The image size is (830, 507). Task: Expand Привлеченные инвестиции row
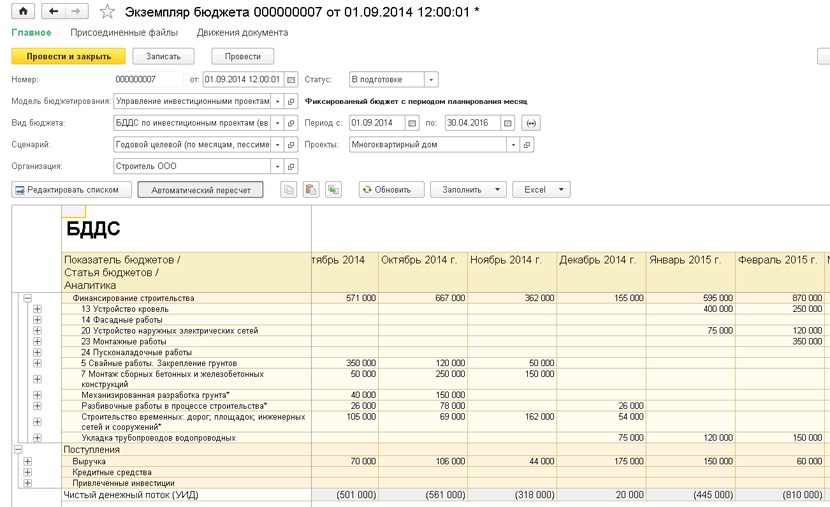(28, 483)
